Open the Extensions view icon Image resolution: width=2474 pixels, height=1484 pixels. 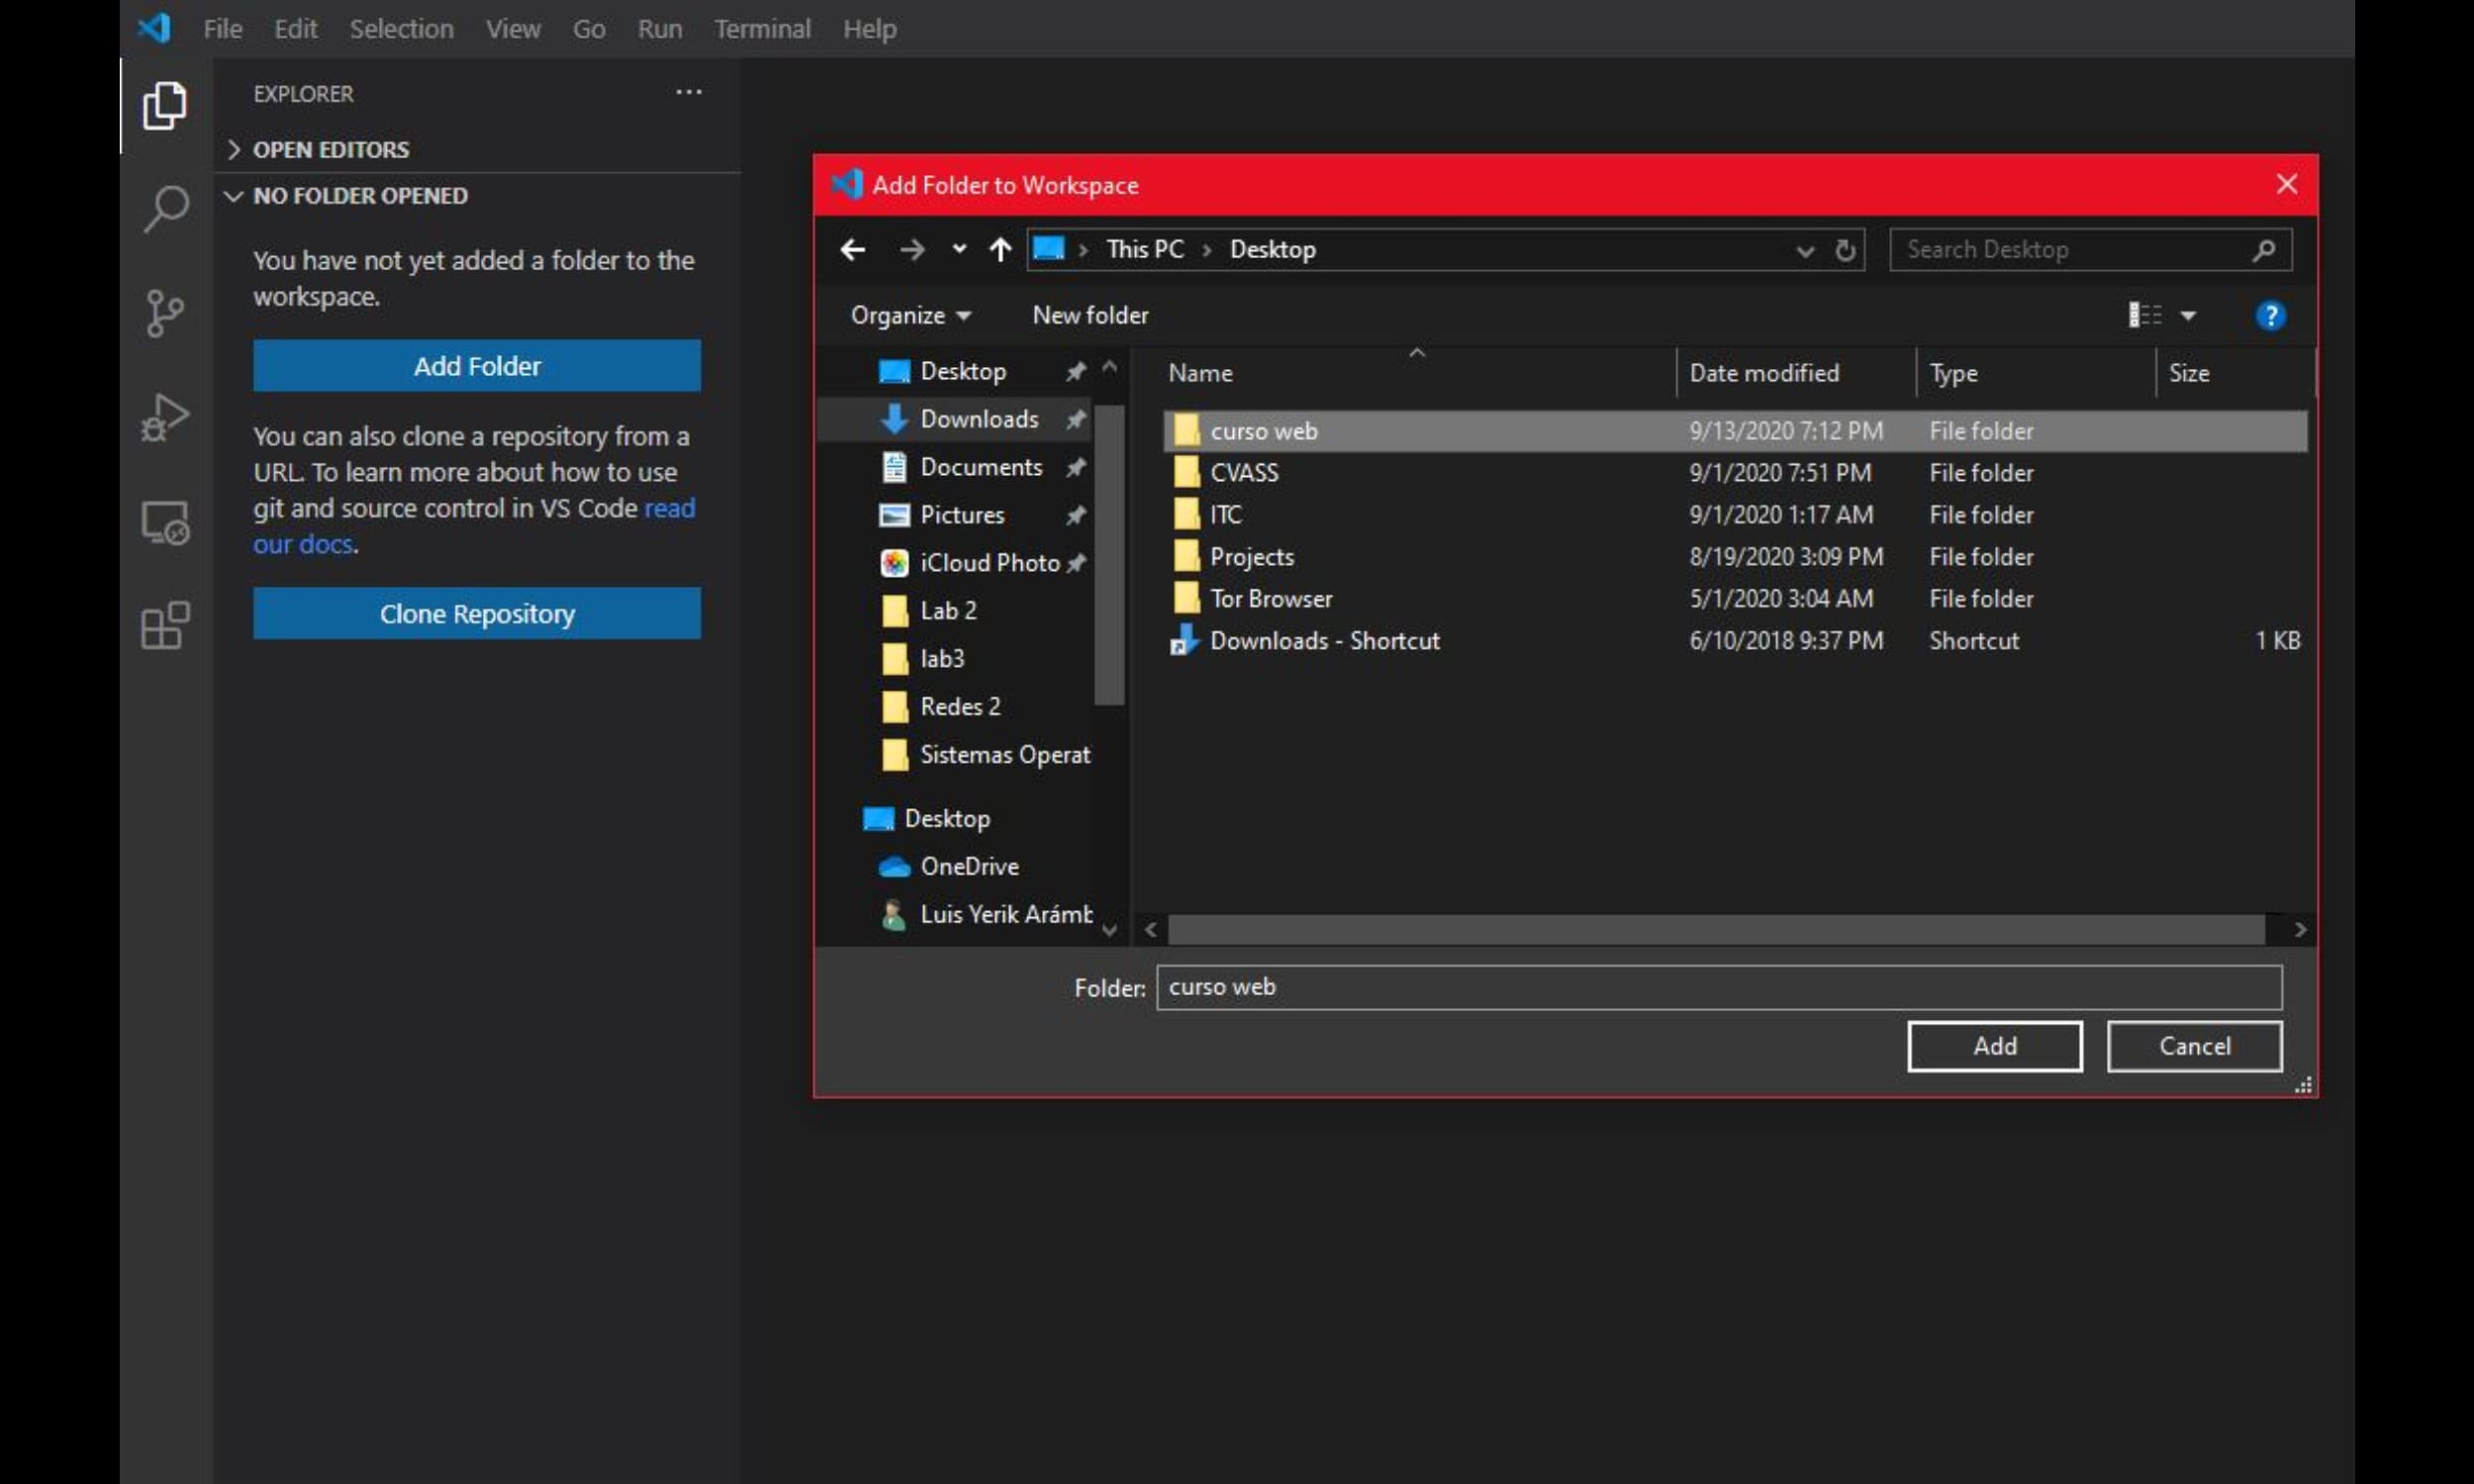[x=165, y=626]
